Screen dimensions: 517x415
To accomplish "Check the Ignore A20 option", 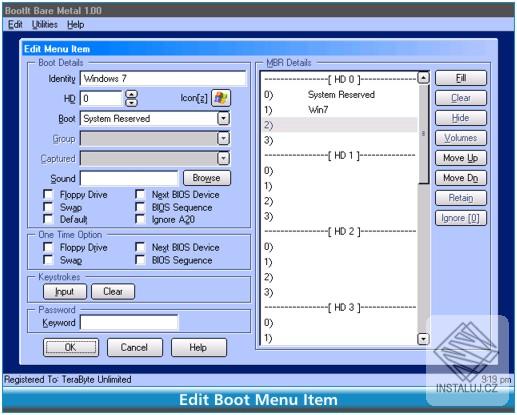I will (x=140, y=219).
